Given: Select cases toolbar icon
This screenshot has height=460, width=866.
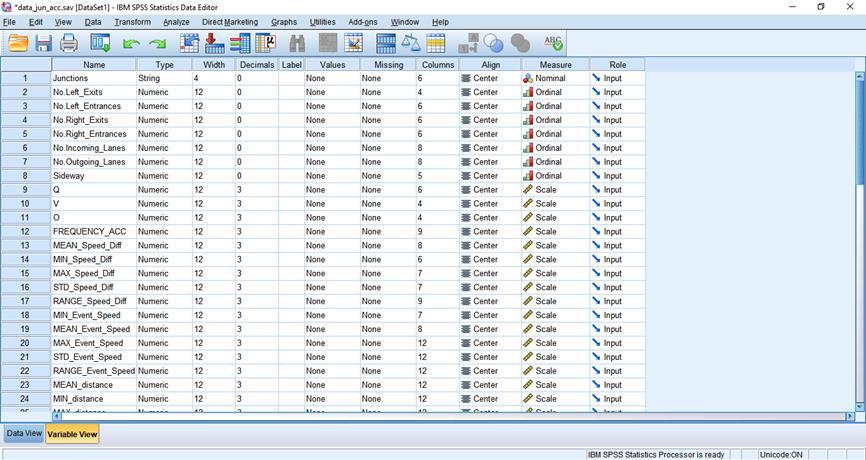Looking at the screenshot, I should (x=436, y=43).
